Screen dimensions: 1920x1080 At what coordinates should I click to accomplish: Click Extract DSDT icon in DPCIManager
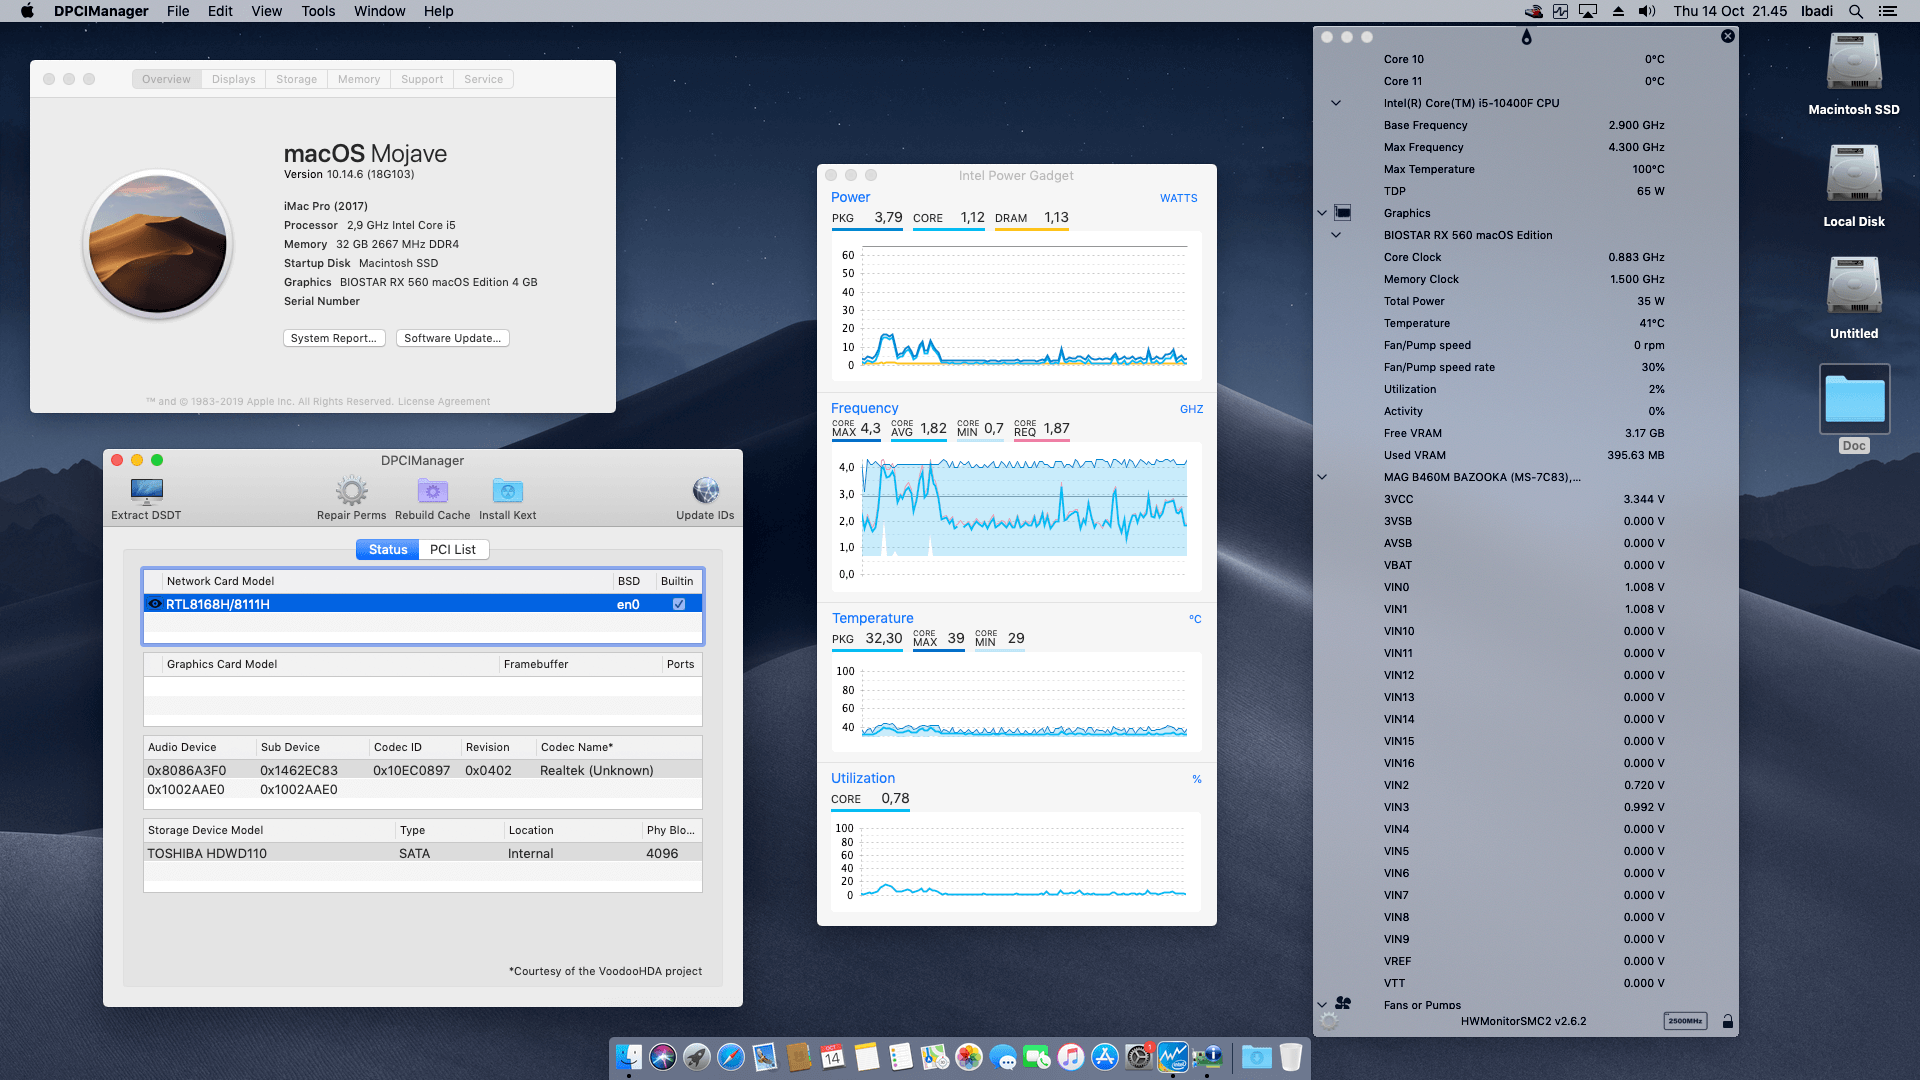[x=147, y=490]
